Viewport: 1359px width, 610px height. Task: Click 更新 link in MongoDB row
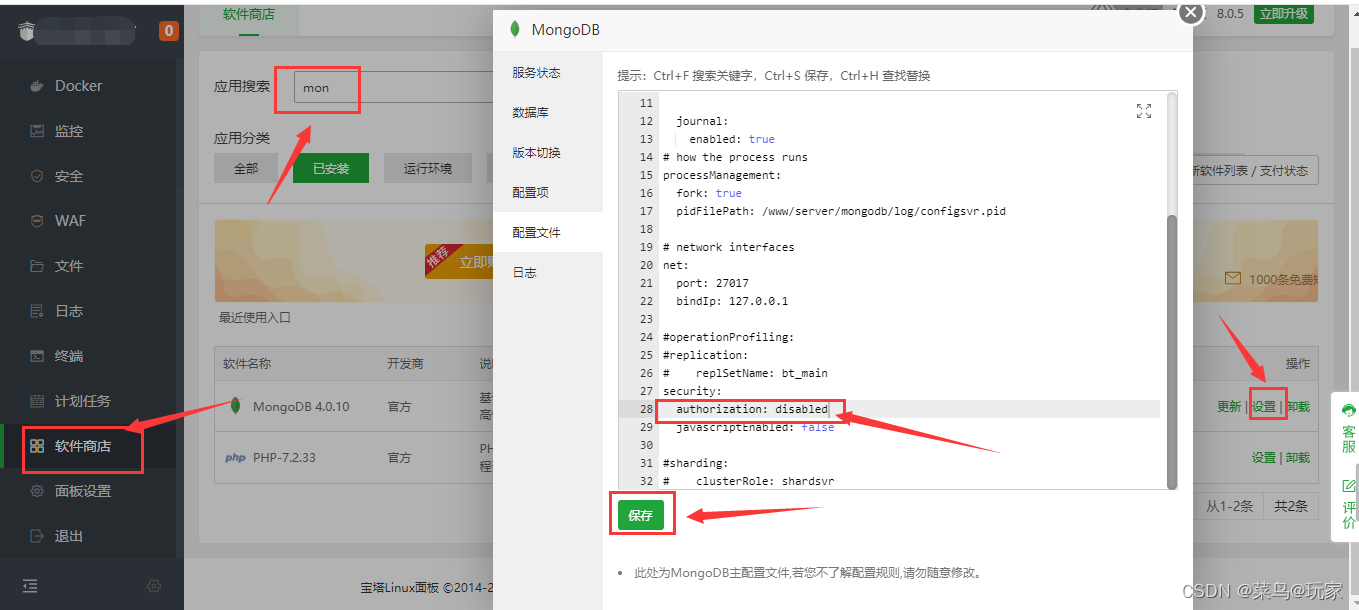pos(1229,406)
